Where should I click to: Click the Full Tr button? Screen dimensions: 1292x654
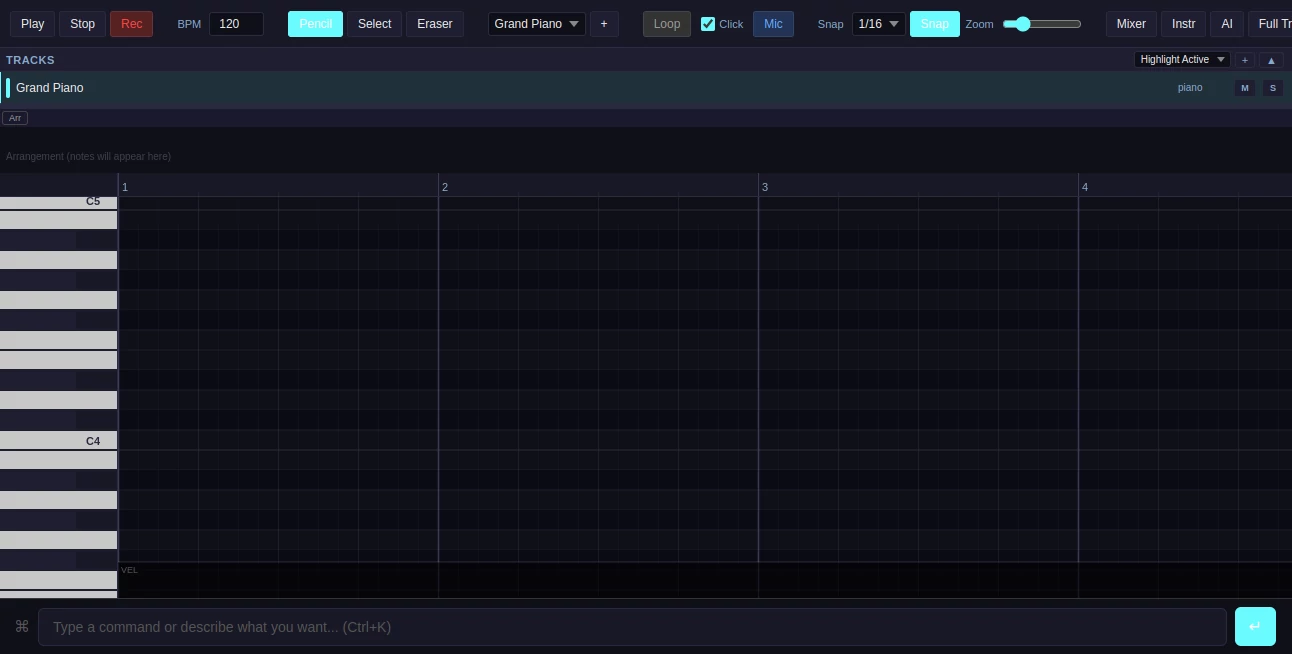click(1270, 24)
